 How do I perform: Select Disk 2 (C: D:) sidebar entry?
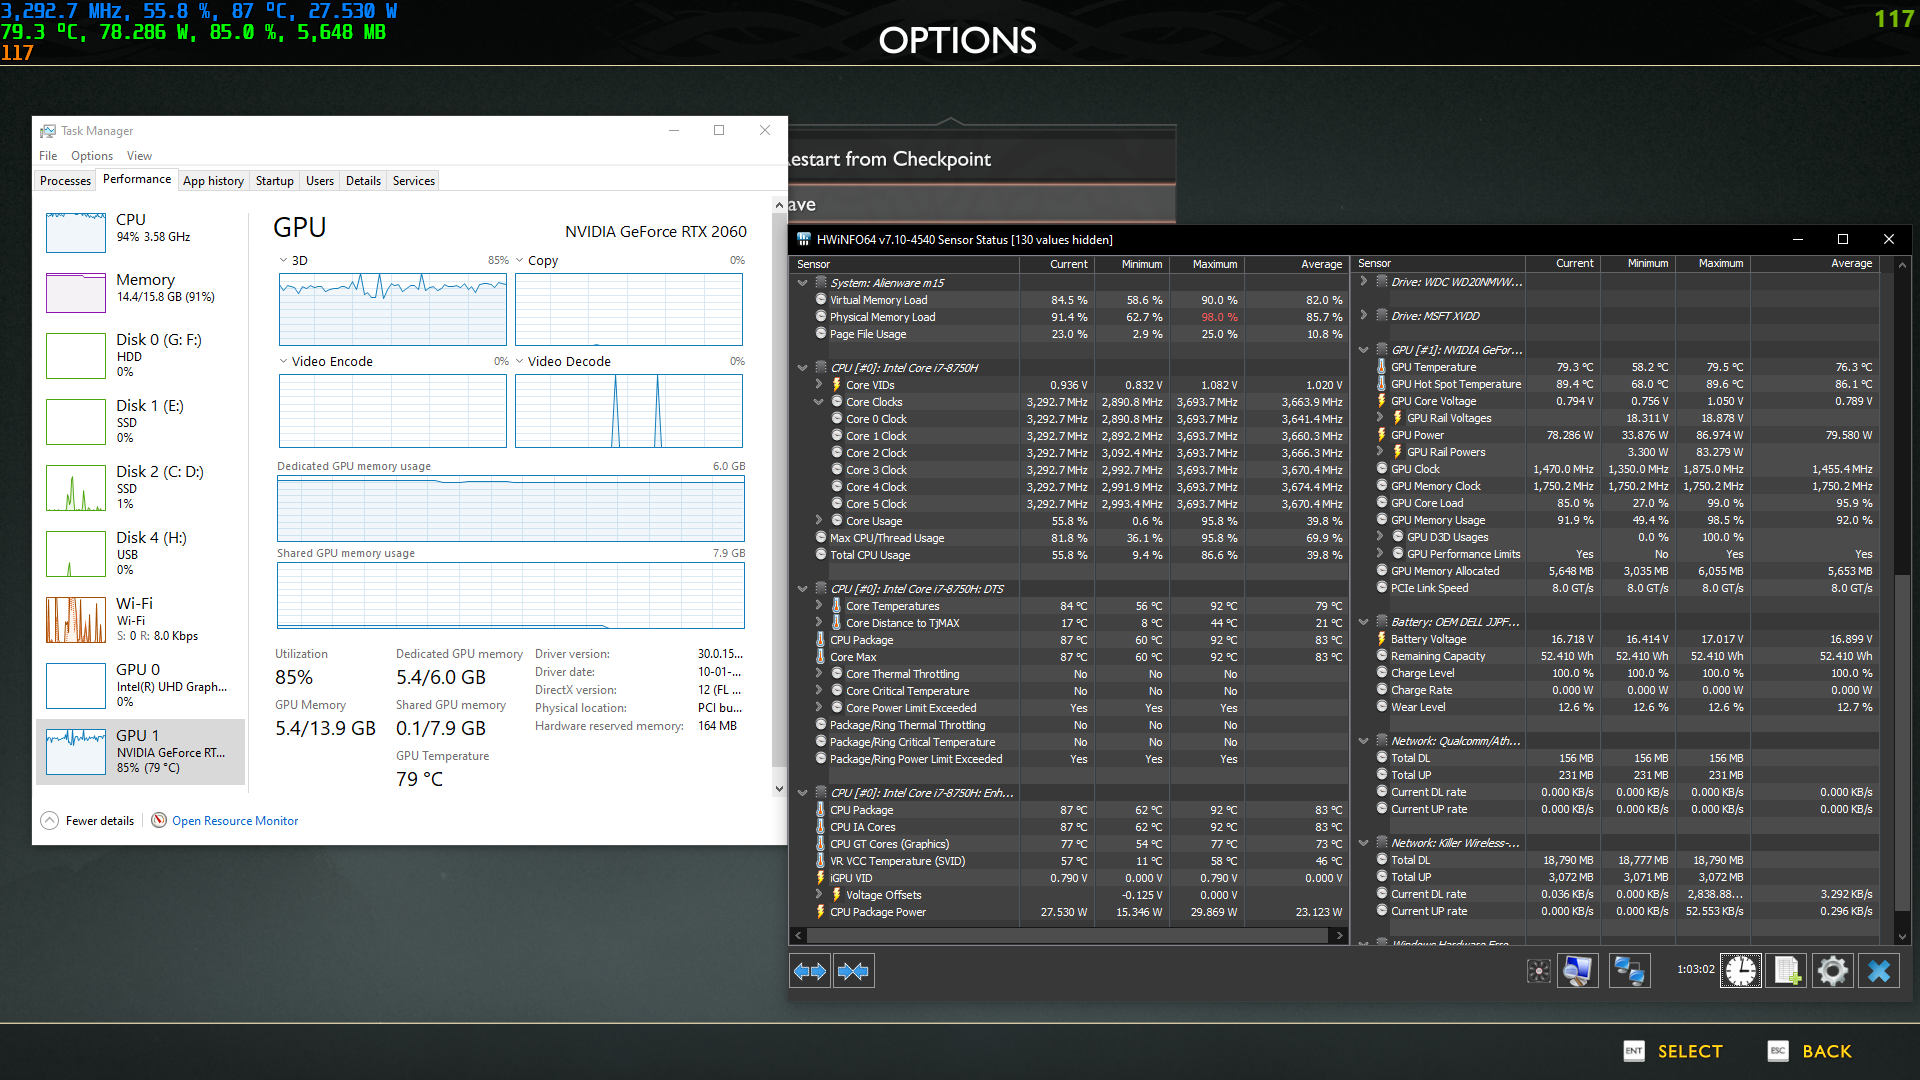tap(141, 487)
